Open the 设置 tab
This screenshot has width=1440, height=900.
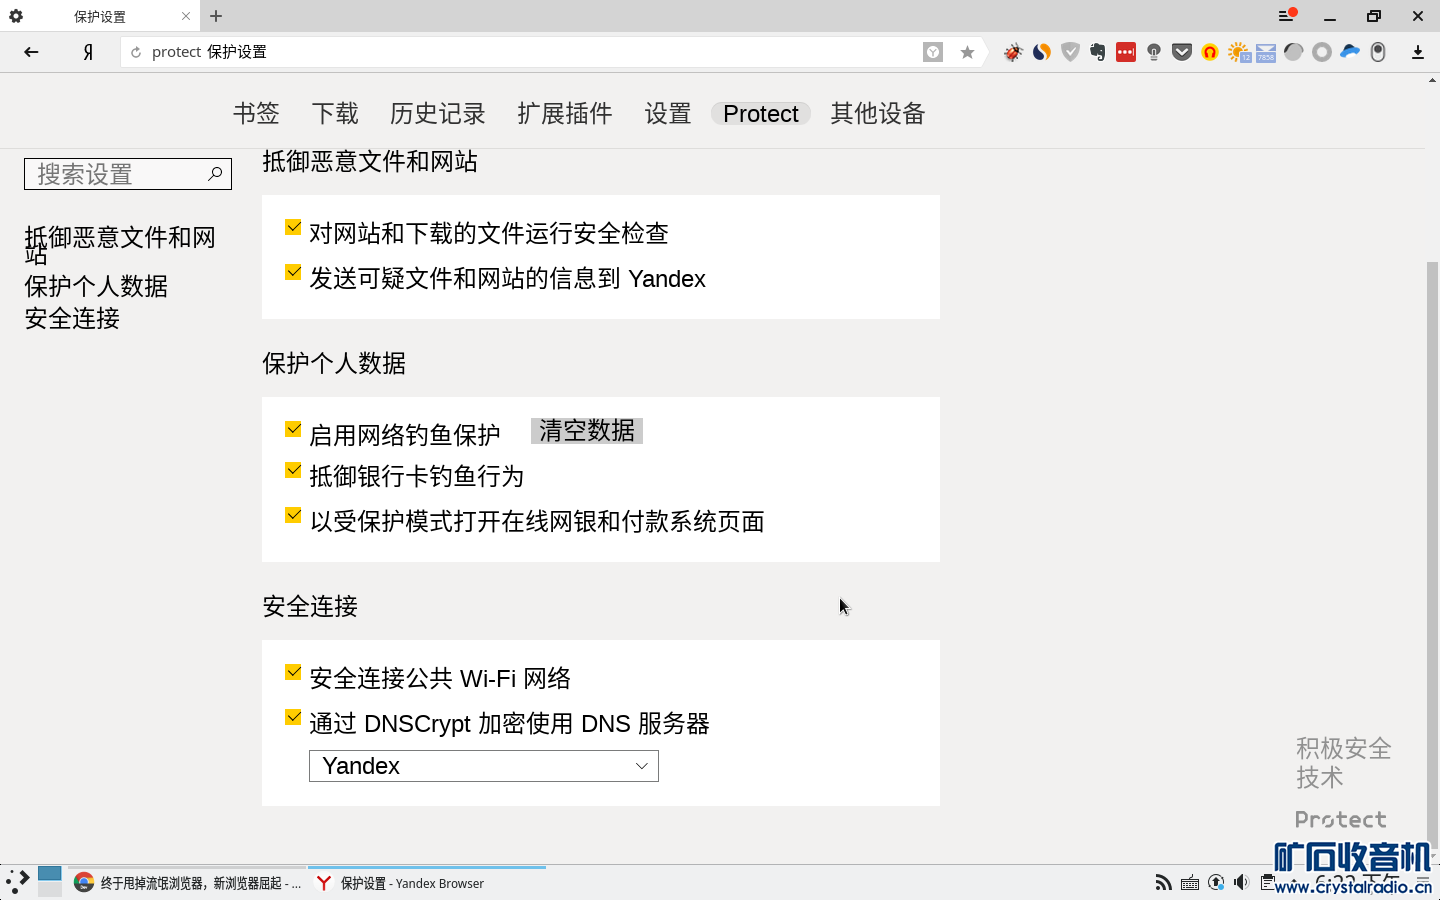[668, 114]
